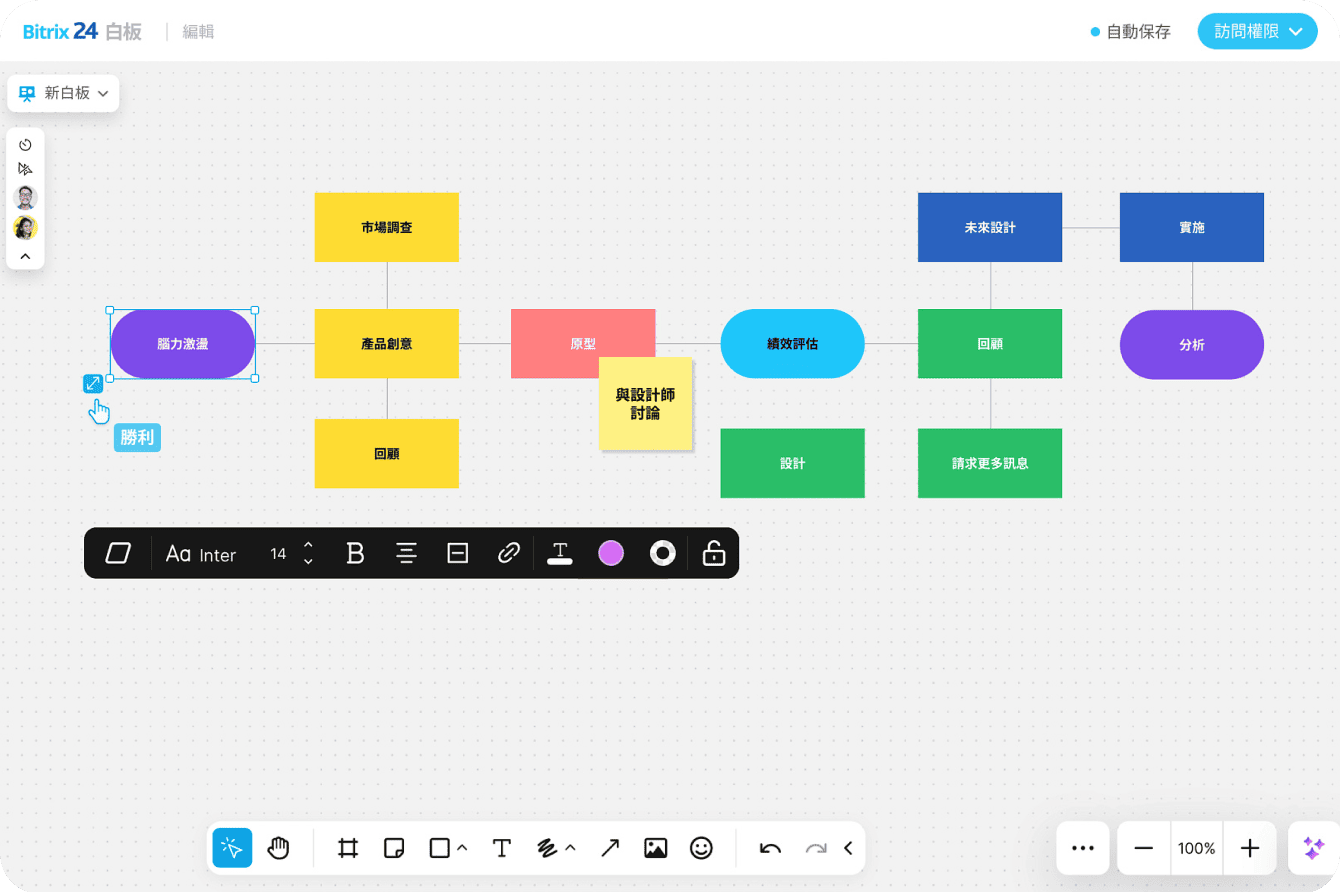Click the undo arrow
The width and height of the screenshot is (1340, 894).
click(770, 848)
